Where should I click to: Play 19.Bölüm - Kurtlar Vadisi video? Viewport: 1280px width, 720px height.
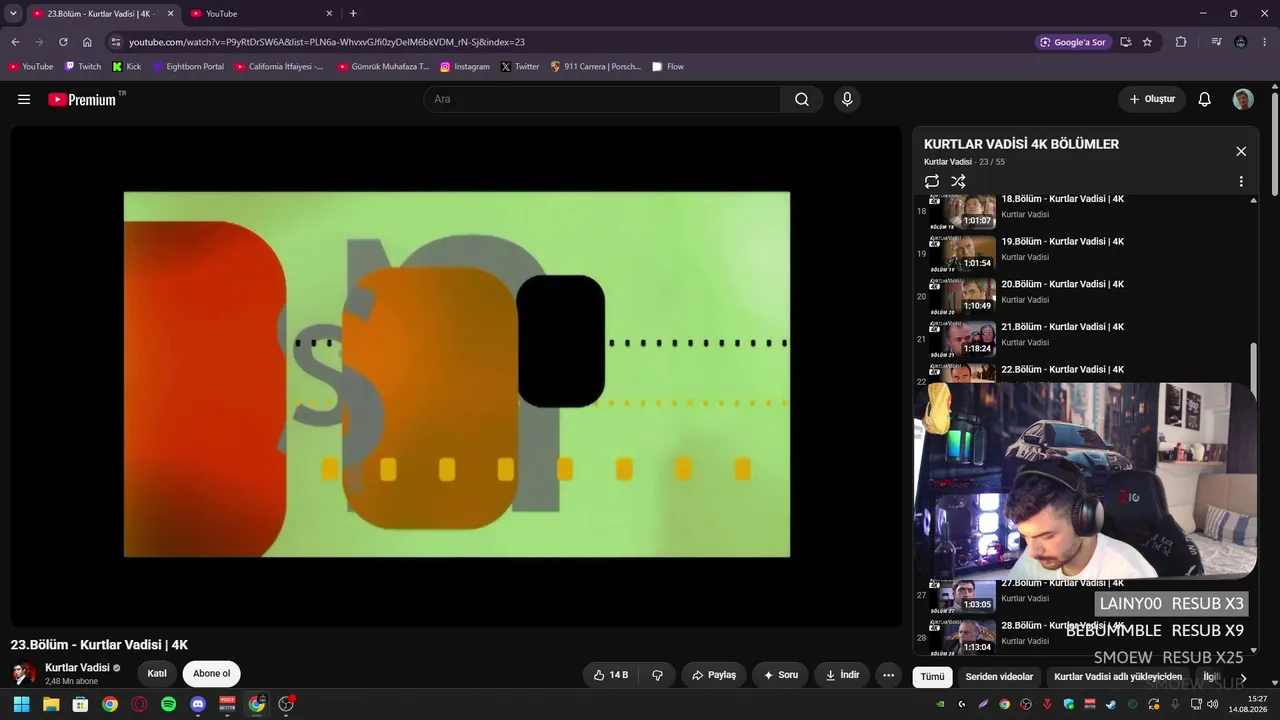[x=1062, y=241]
